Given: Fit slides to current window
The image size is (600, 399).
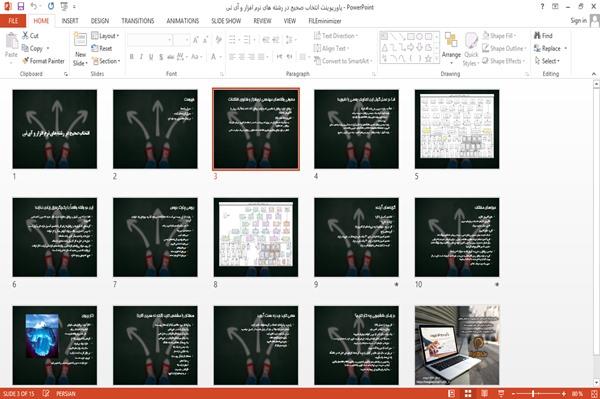Looking at the screenshot, I should pyautogui.click(x=594, y=394).
